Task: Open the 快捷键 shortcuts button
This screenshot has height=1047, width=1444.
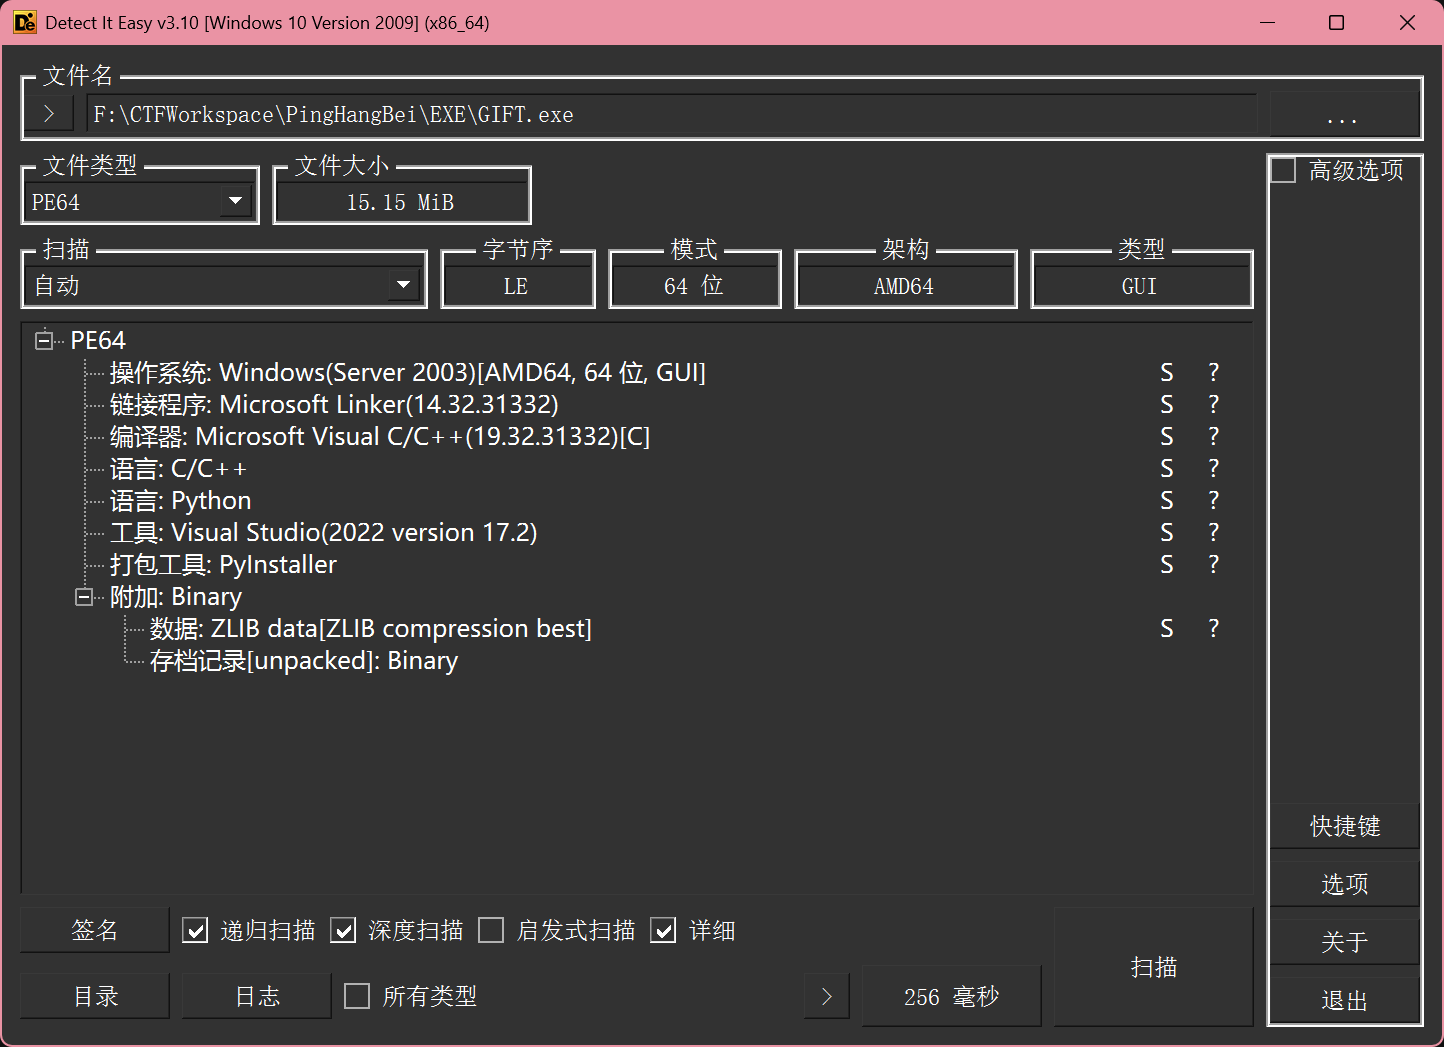Action: (1345, 826)
